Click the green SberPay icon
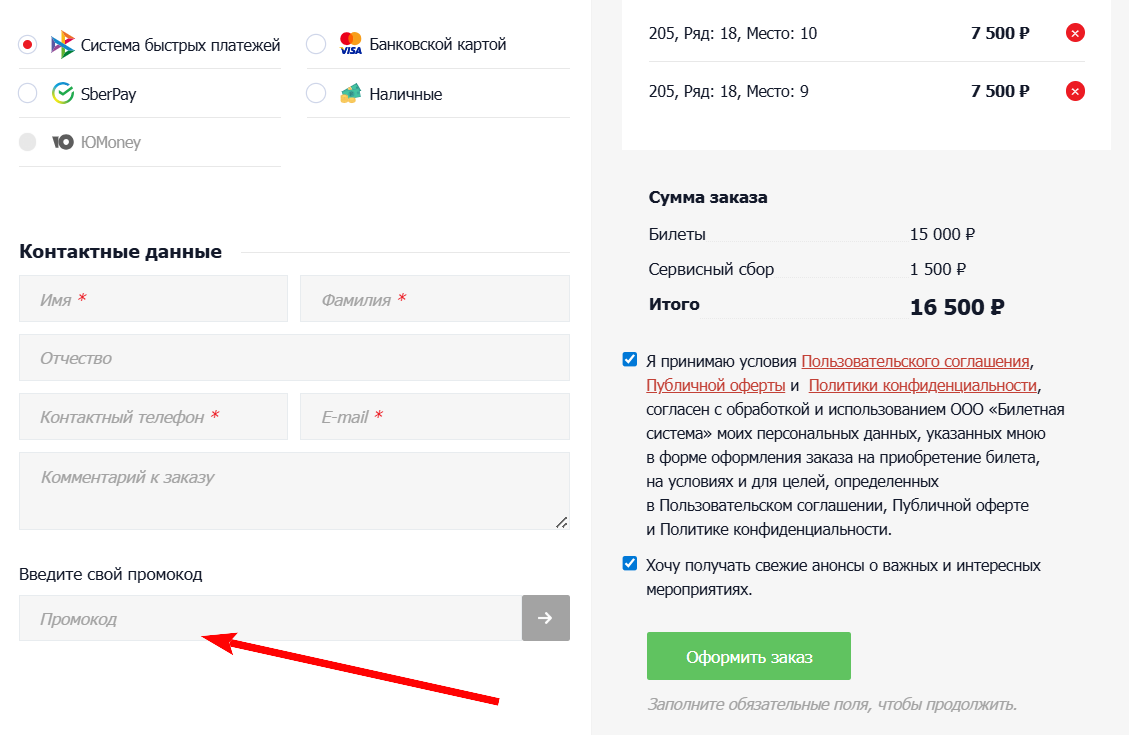The width and height of the screenshot is (1129, 735). [62, 93]
